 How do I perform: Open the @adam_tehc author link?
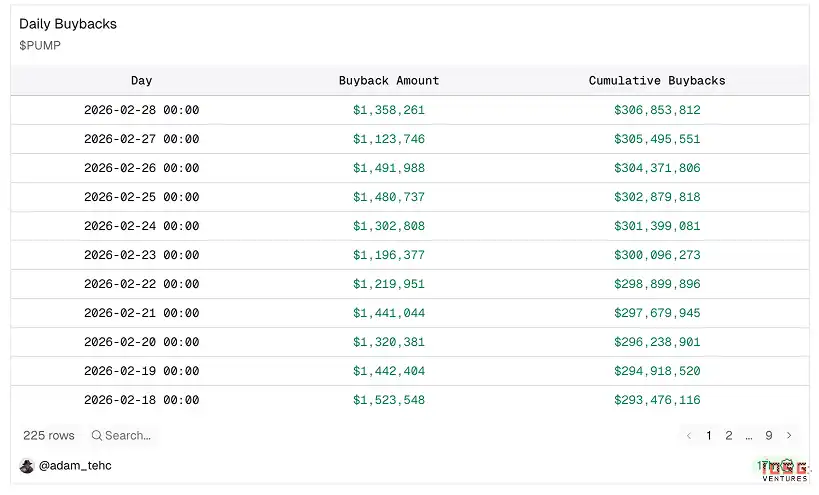[75, 466]
